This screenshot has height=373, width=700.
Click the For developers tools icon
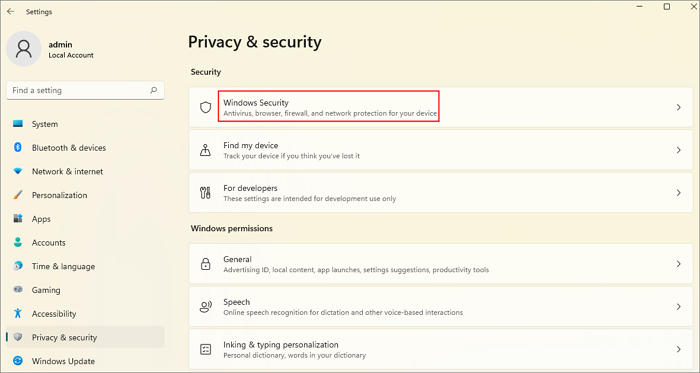click(x=205, y=193)
